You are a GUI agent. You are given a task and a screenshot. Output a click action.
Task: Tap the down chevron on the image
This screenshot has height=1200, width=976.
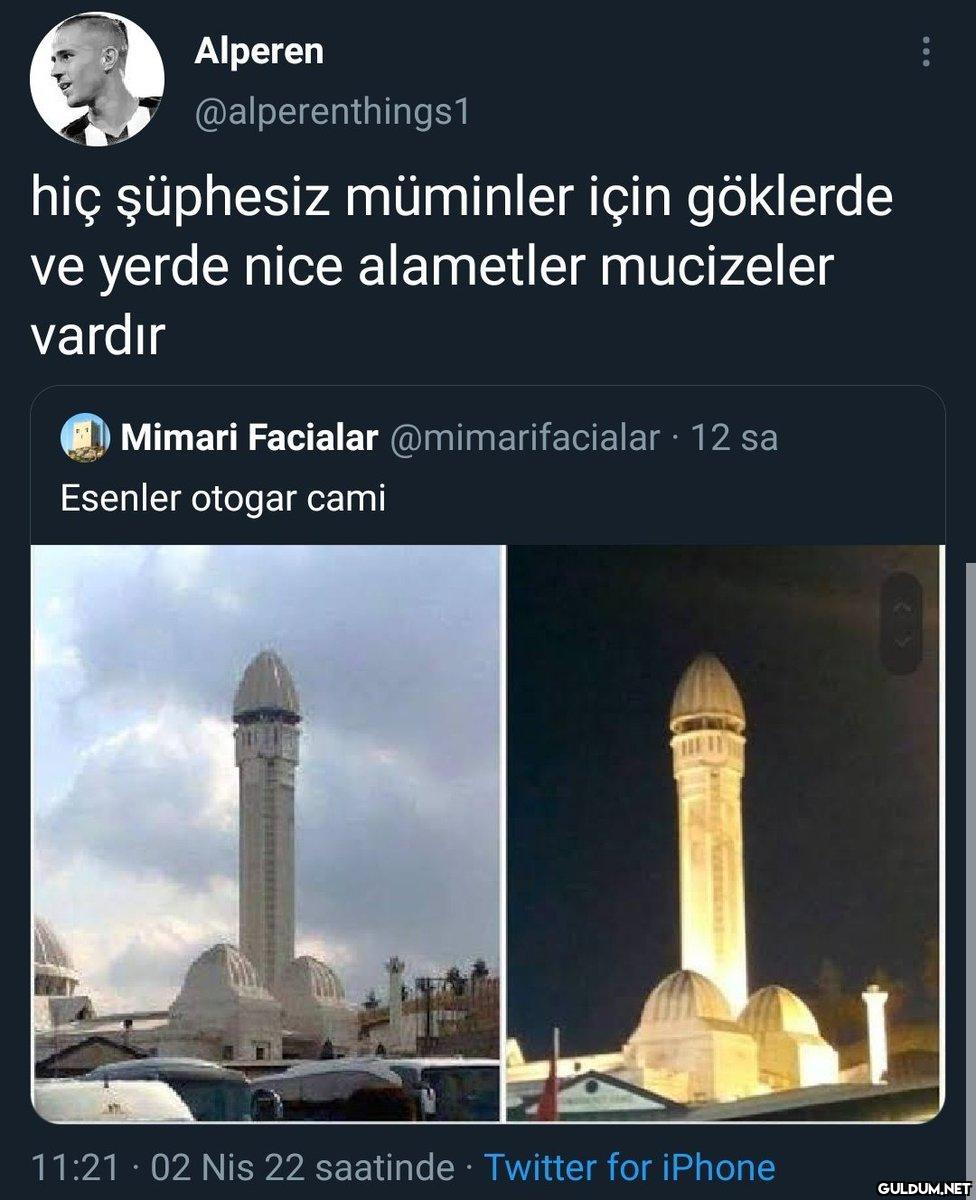click(903, 641)
